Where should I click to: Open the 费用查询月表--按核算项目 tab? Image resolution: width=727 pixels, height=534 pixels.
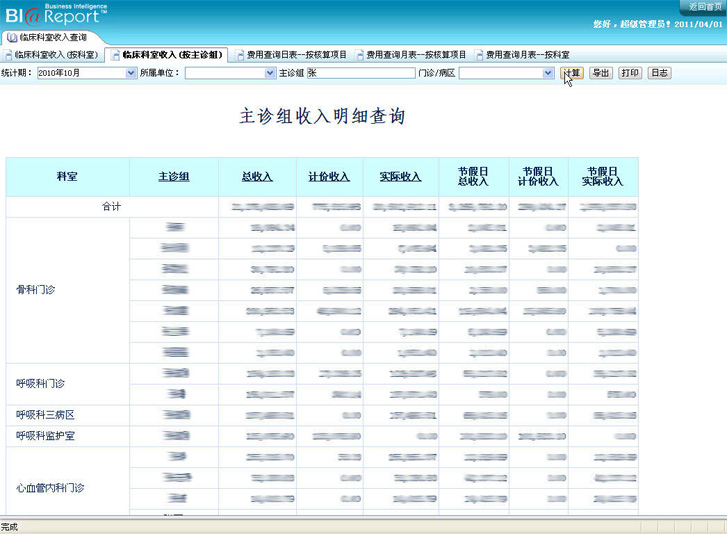(416, 55)
